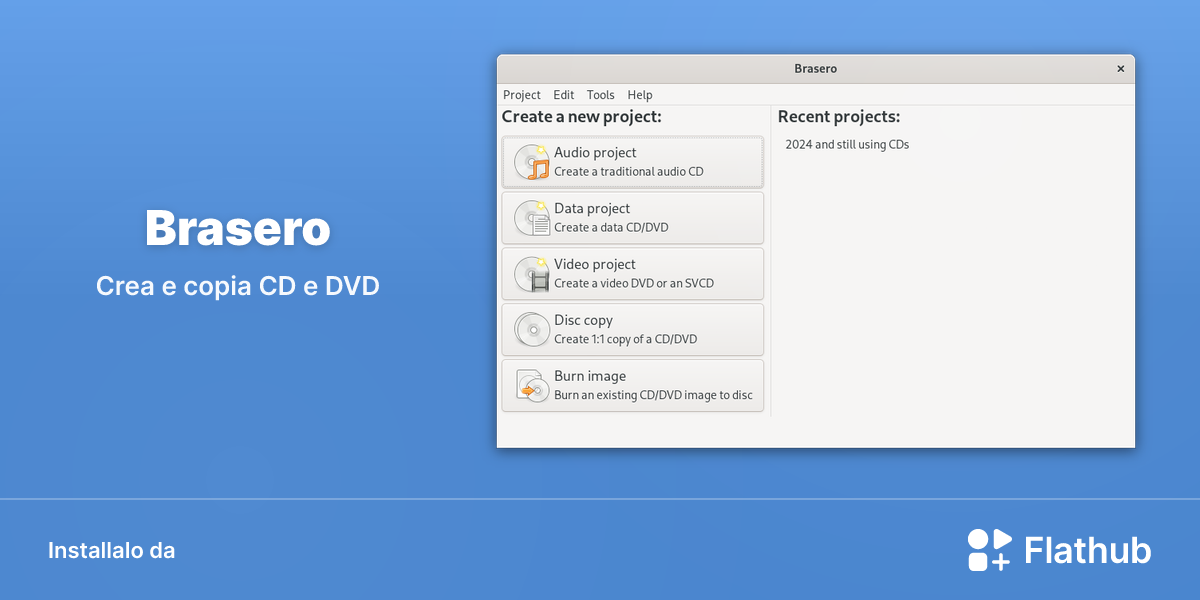1200x600 pixels.
Task: Open the Tools menu
Action: click(x=601, y=95)
